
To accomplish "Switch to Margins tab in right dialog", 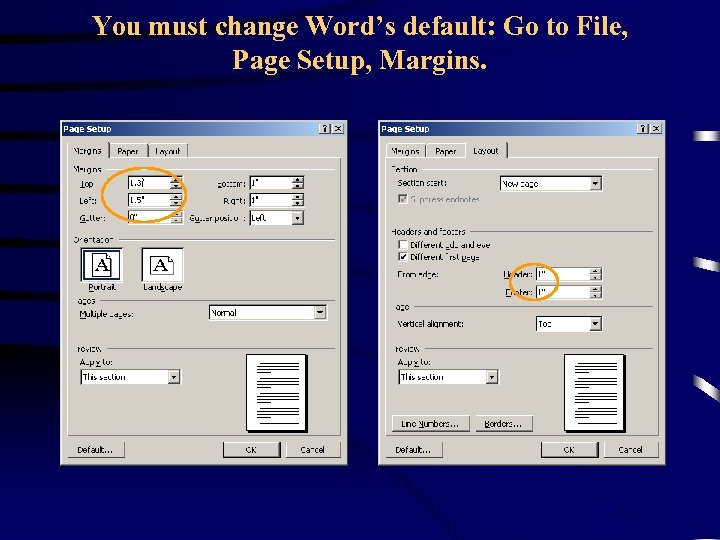I will 405,151.
